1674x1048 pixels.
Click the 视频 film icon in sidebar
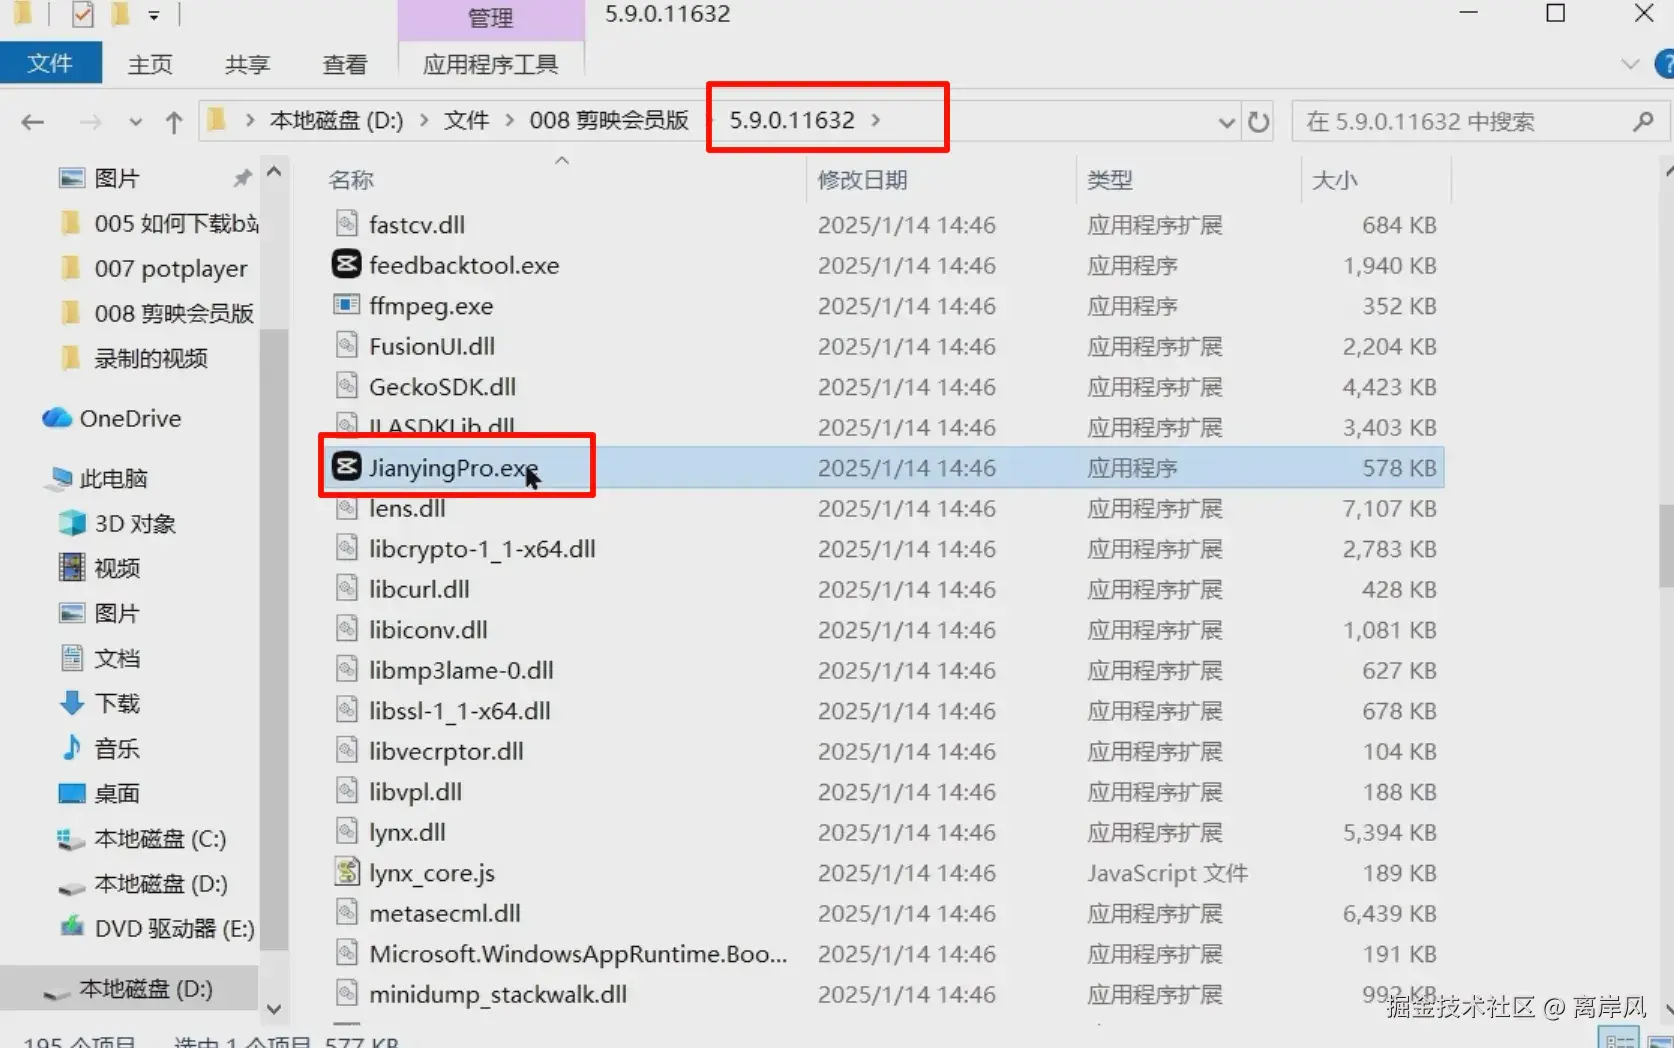(x=72, y=568)
